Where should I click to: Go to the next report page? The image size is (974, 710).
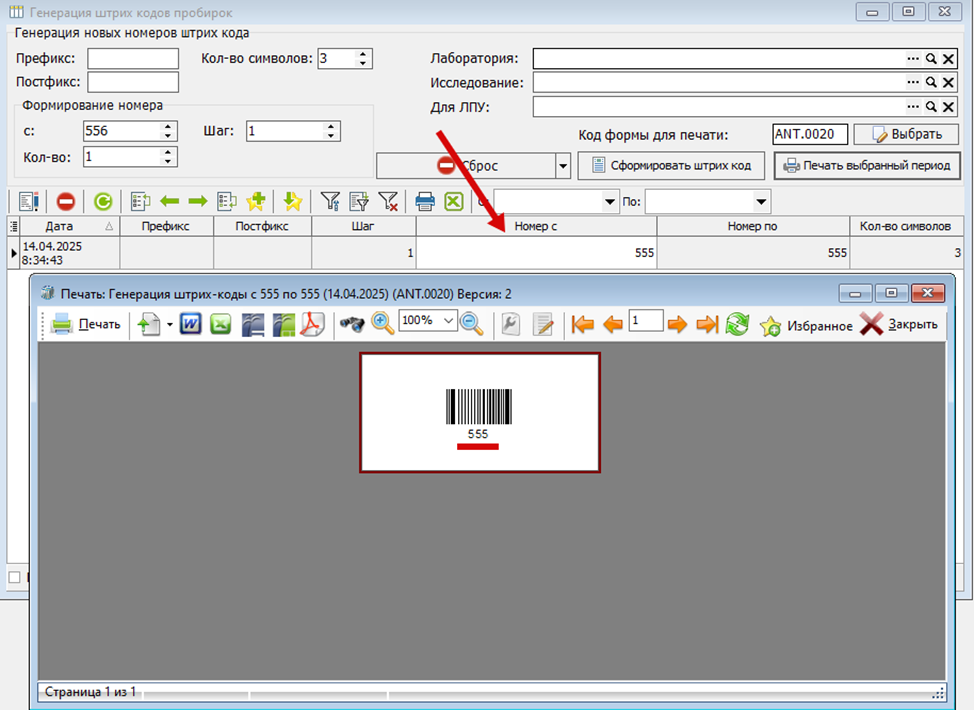(x=677, y=324)
